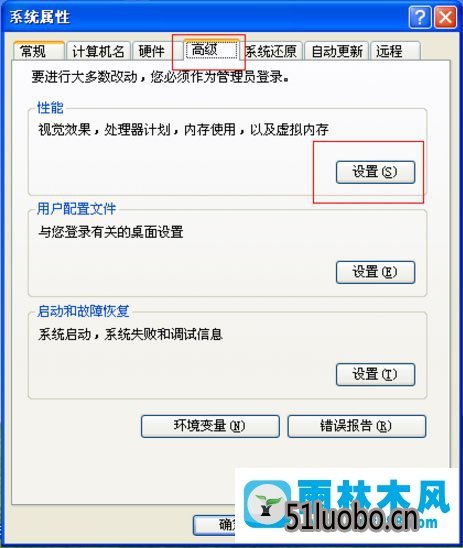Switch to the 远程 tab
Image resolution: width=463 pixels, height=548 pixels.
395,51
